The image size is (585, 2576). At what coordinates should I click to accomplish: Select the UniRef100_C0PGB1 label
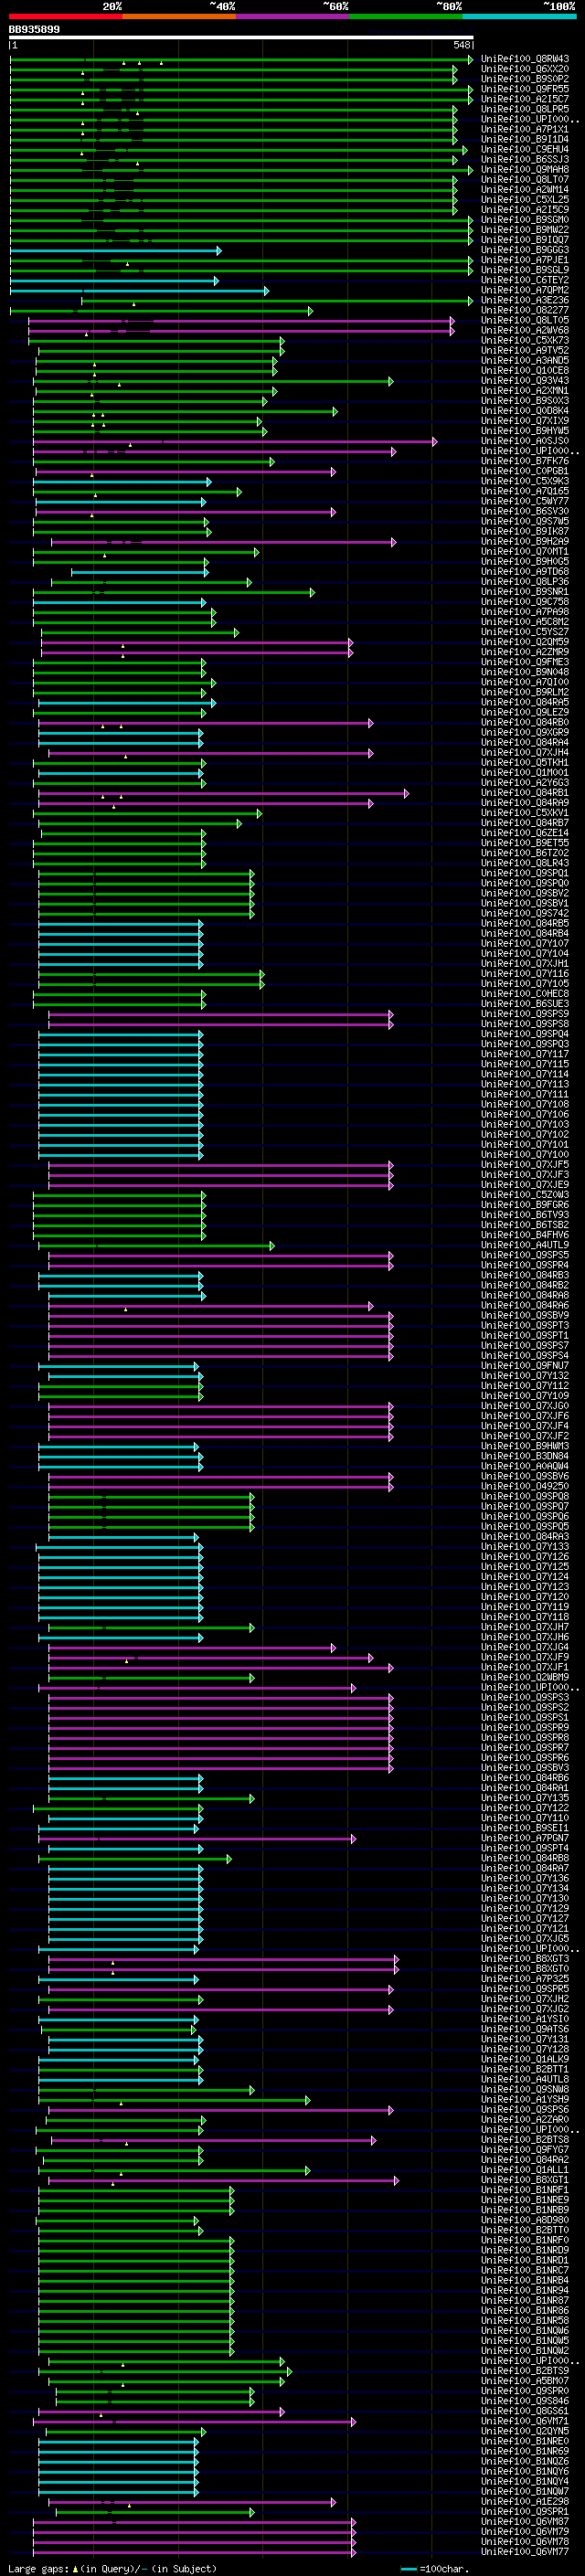(x=525, y=471)
